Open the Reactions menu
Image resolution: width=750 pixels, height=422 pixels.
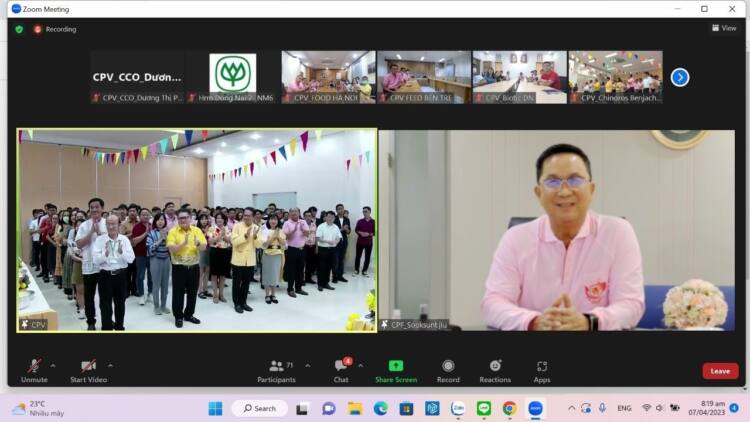pos(495,367)
